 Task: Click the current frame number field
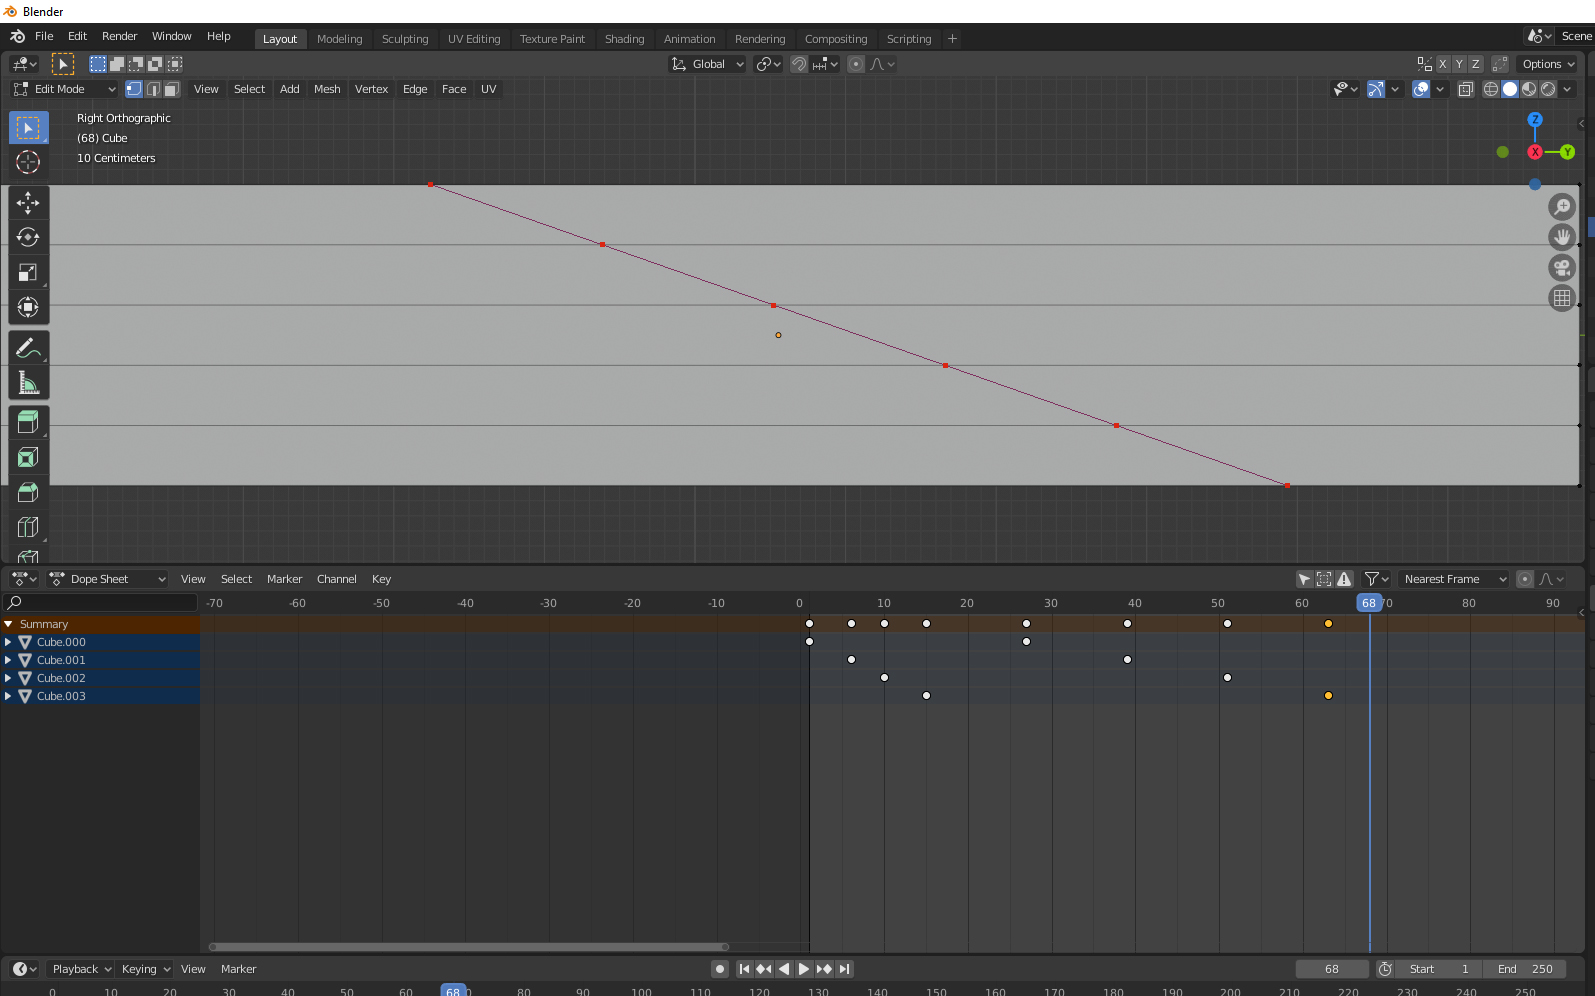[1332, 969]
